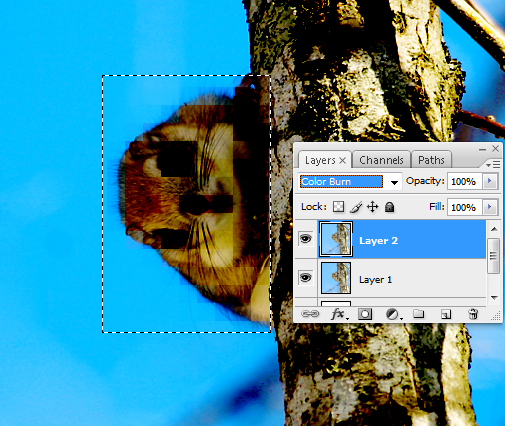Select the Layer 2 thumbnail
This screenshot has height=426, width=505.
point(336,239)
